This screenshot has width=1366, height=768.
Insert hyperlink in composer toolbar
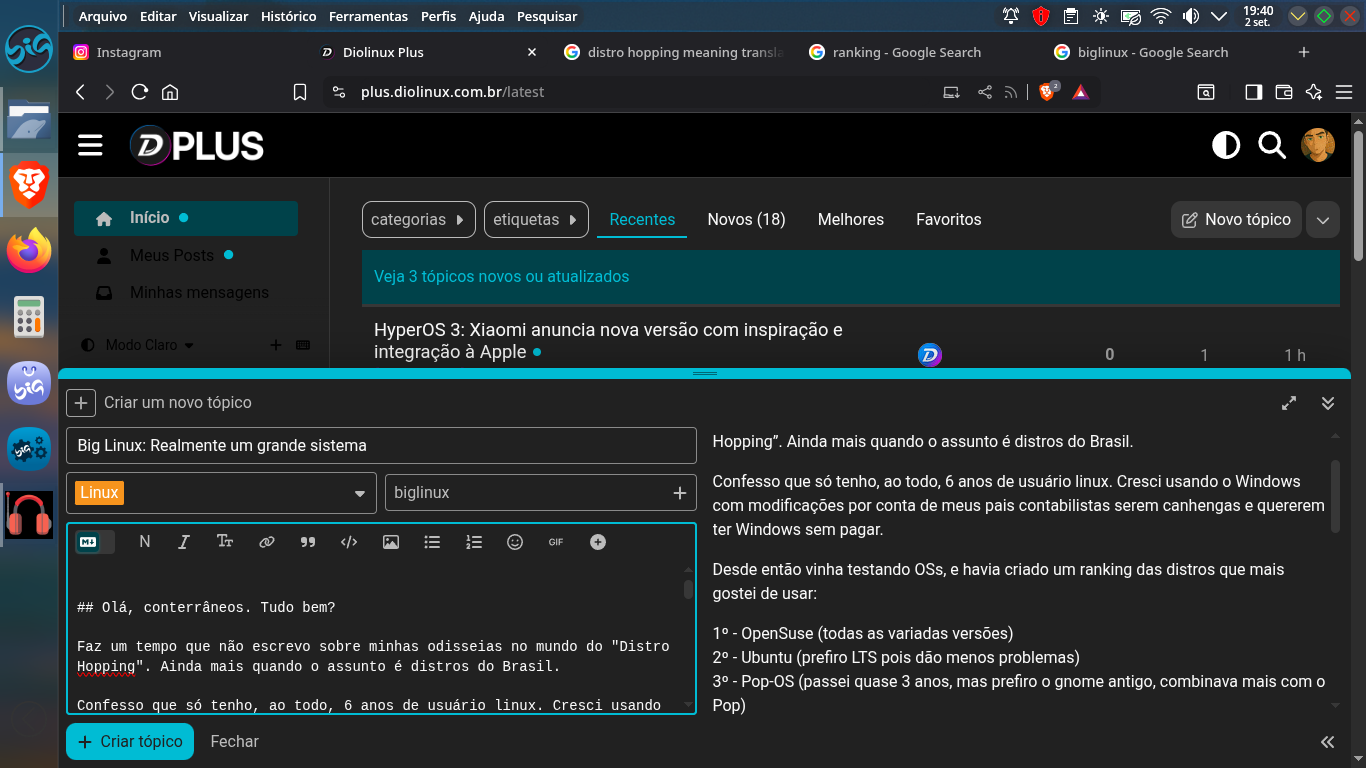click(267, 542)
